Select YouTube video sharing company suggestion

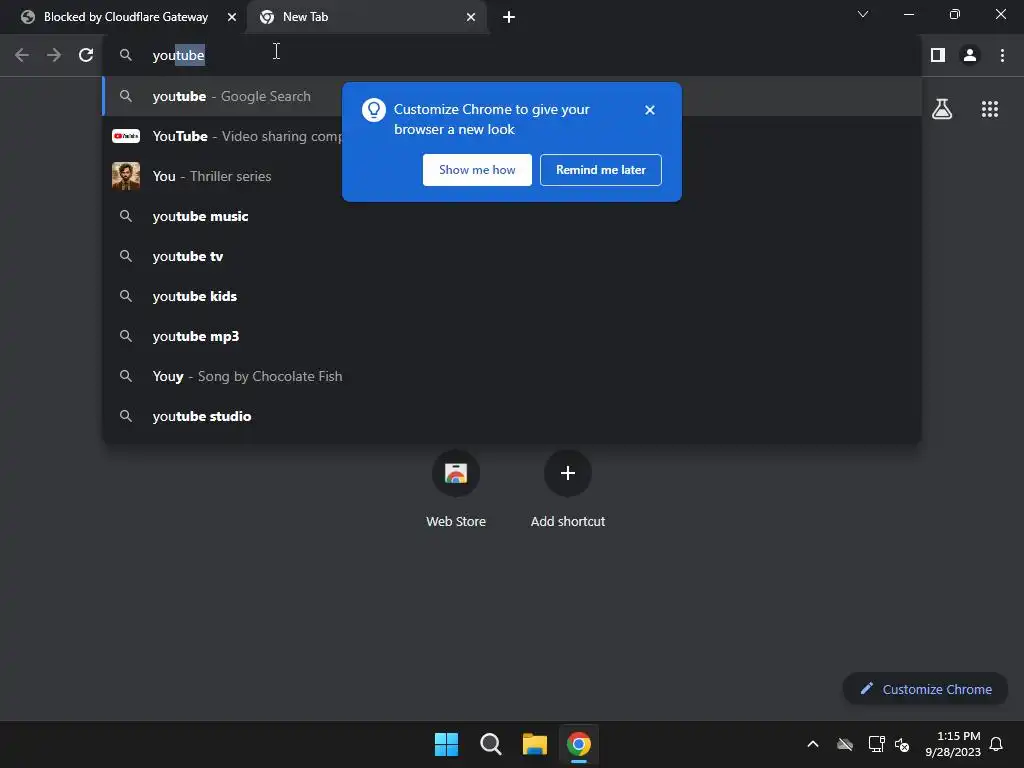click(x=512, y=136)
